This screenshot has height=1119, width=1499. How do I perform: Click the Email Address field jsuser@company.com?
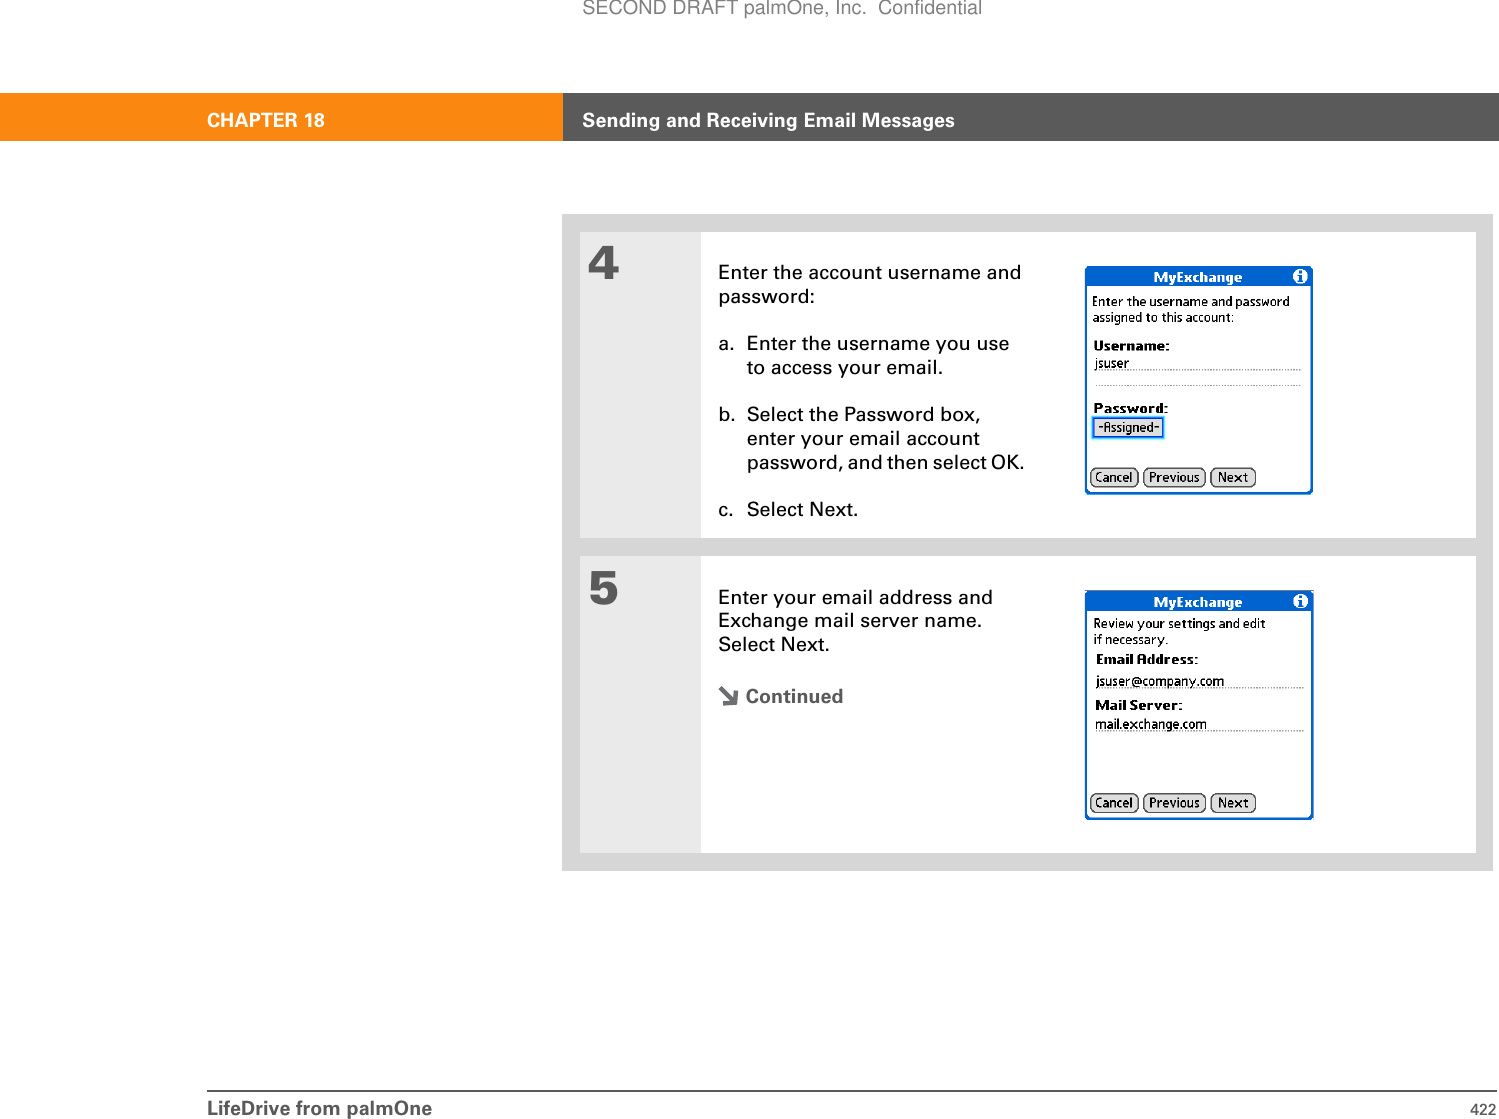pyautogui.click(x=1199, y=681)
